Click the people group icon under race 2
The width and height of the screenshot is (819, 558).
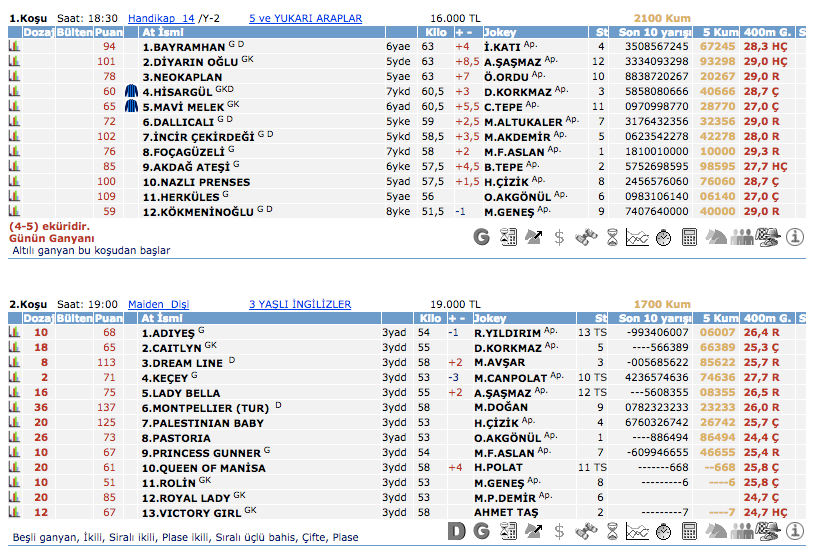741,530
